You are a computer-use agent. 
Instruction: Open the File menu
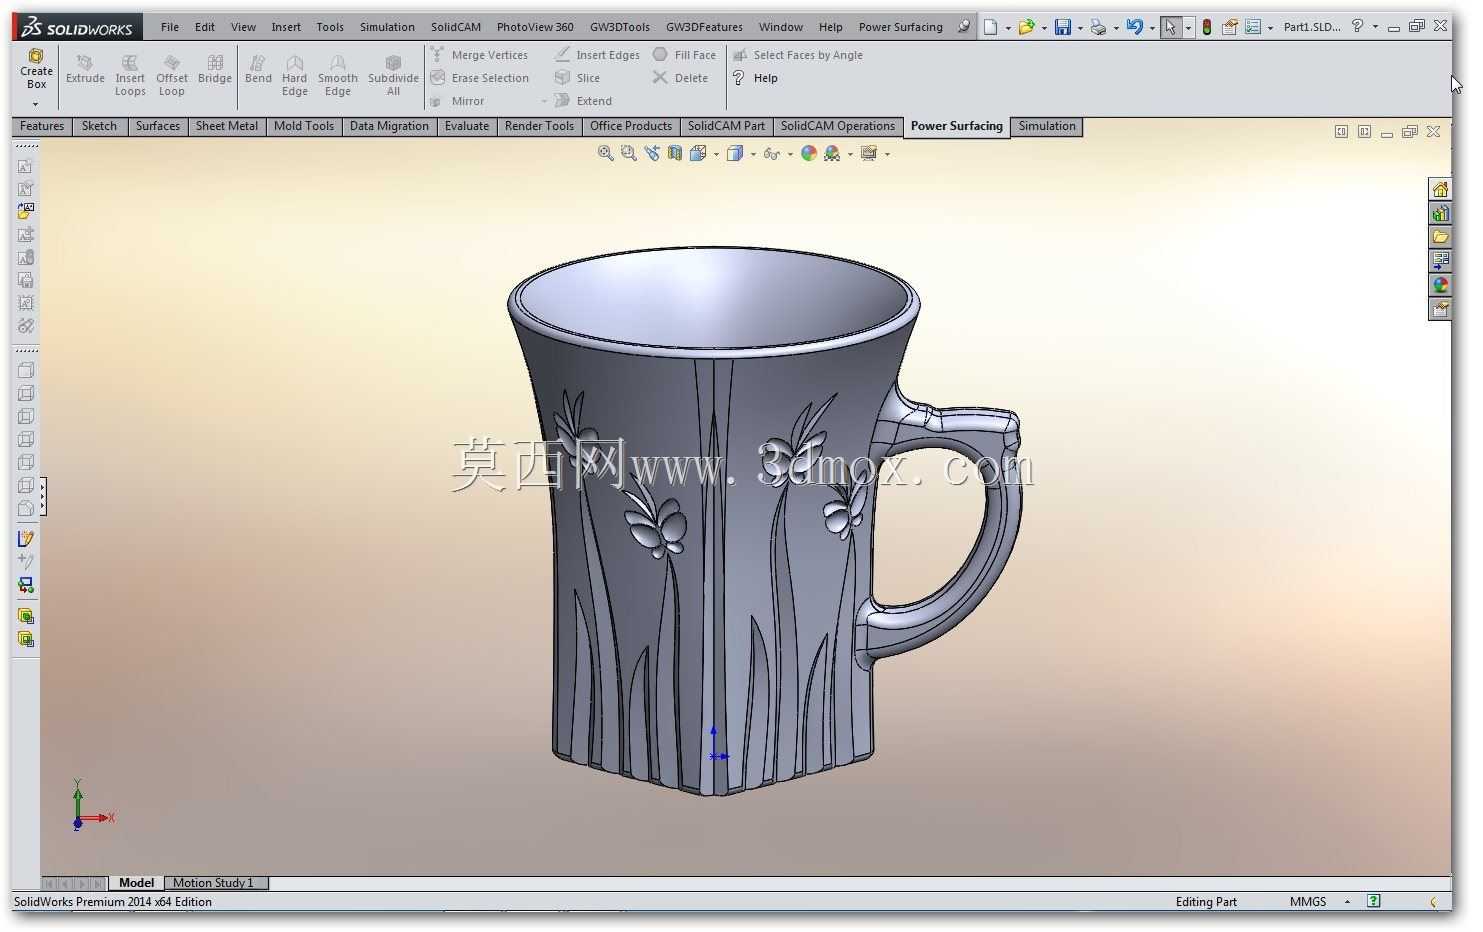pyautogui.click(x=170, y=27)
